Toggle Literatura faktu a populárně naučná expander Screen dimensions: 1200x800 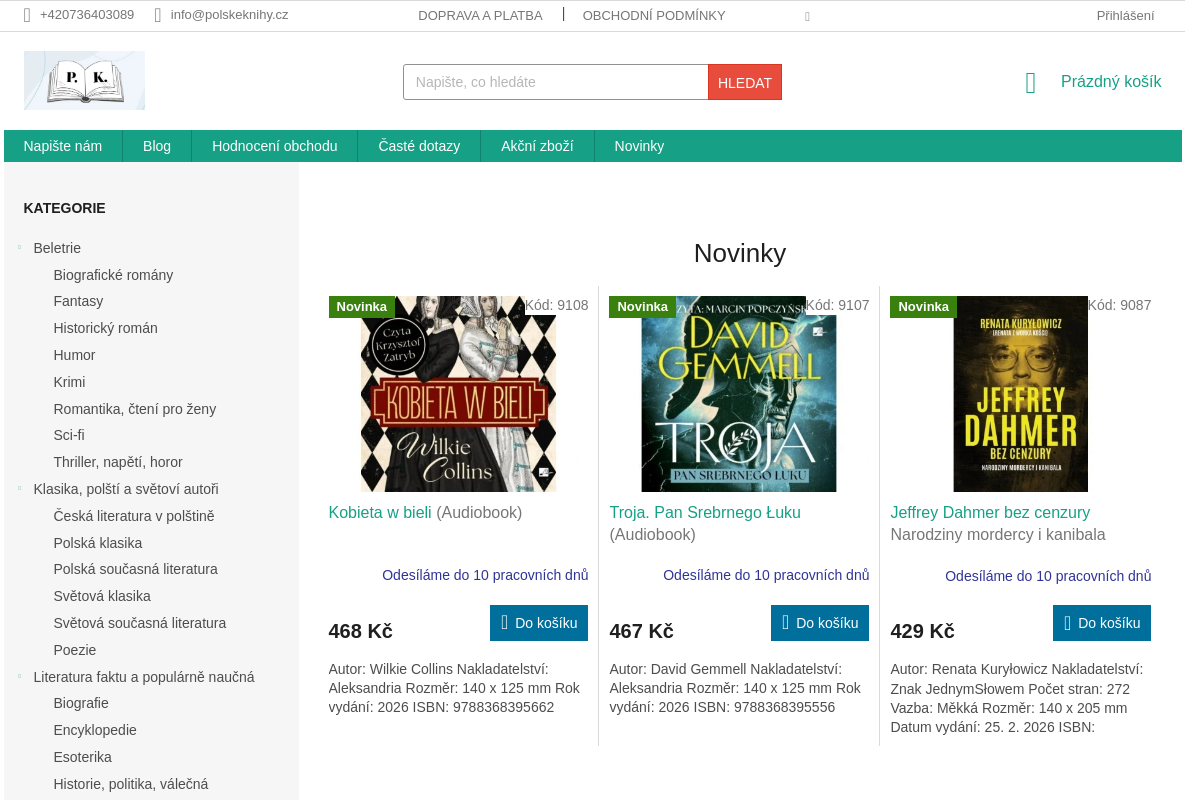(x=19, y=676)
